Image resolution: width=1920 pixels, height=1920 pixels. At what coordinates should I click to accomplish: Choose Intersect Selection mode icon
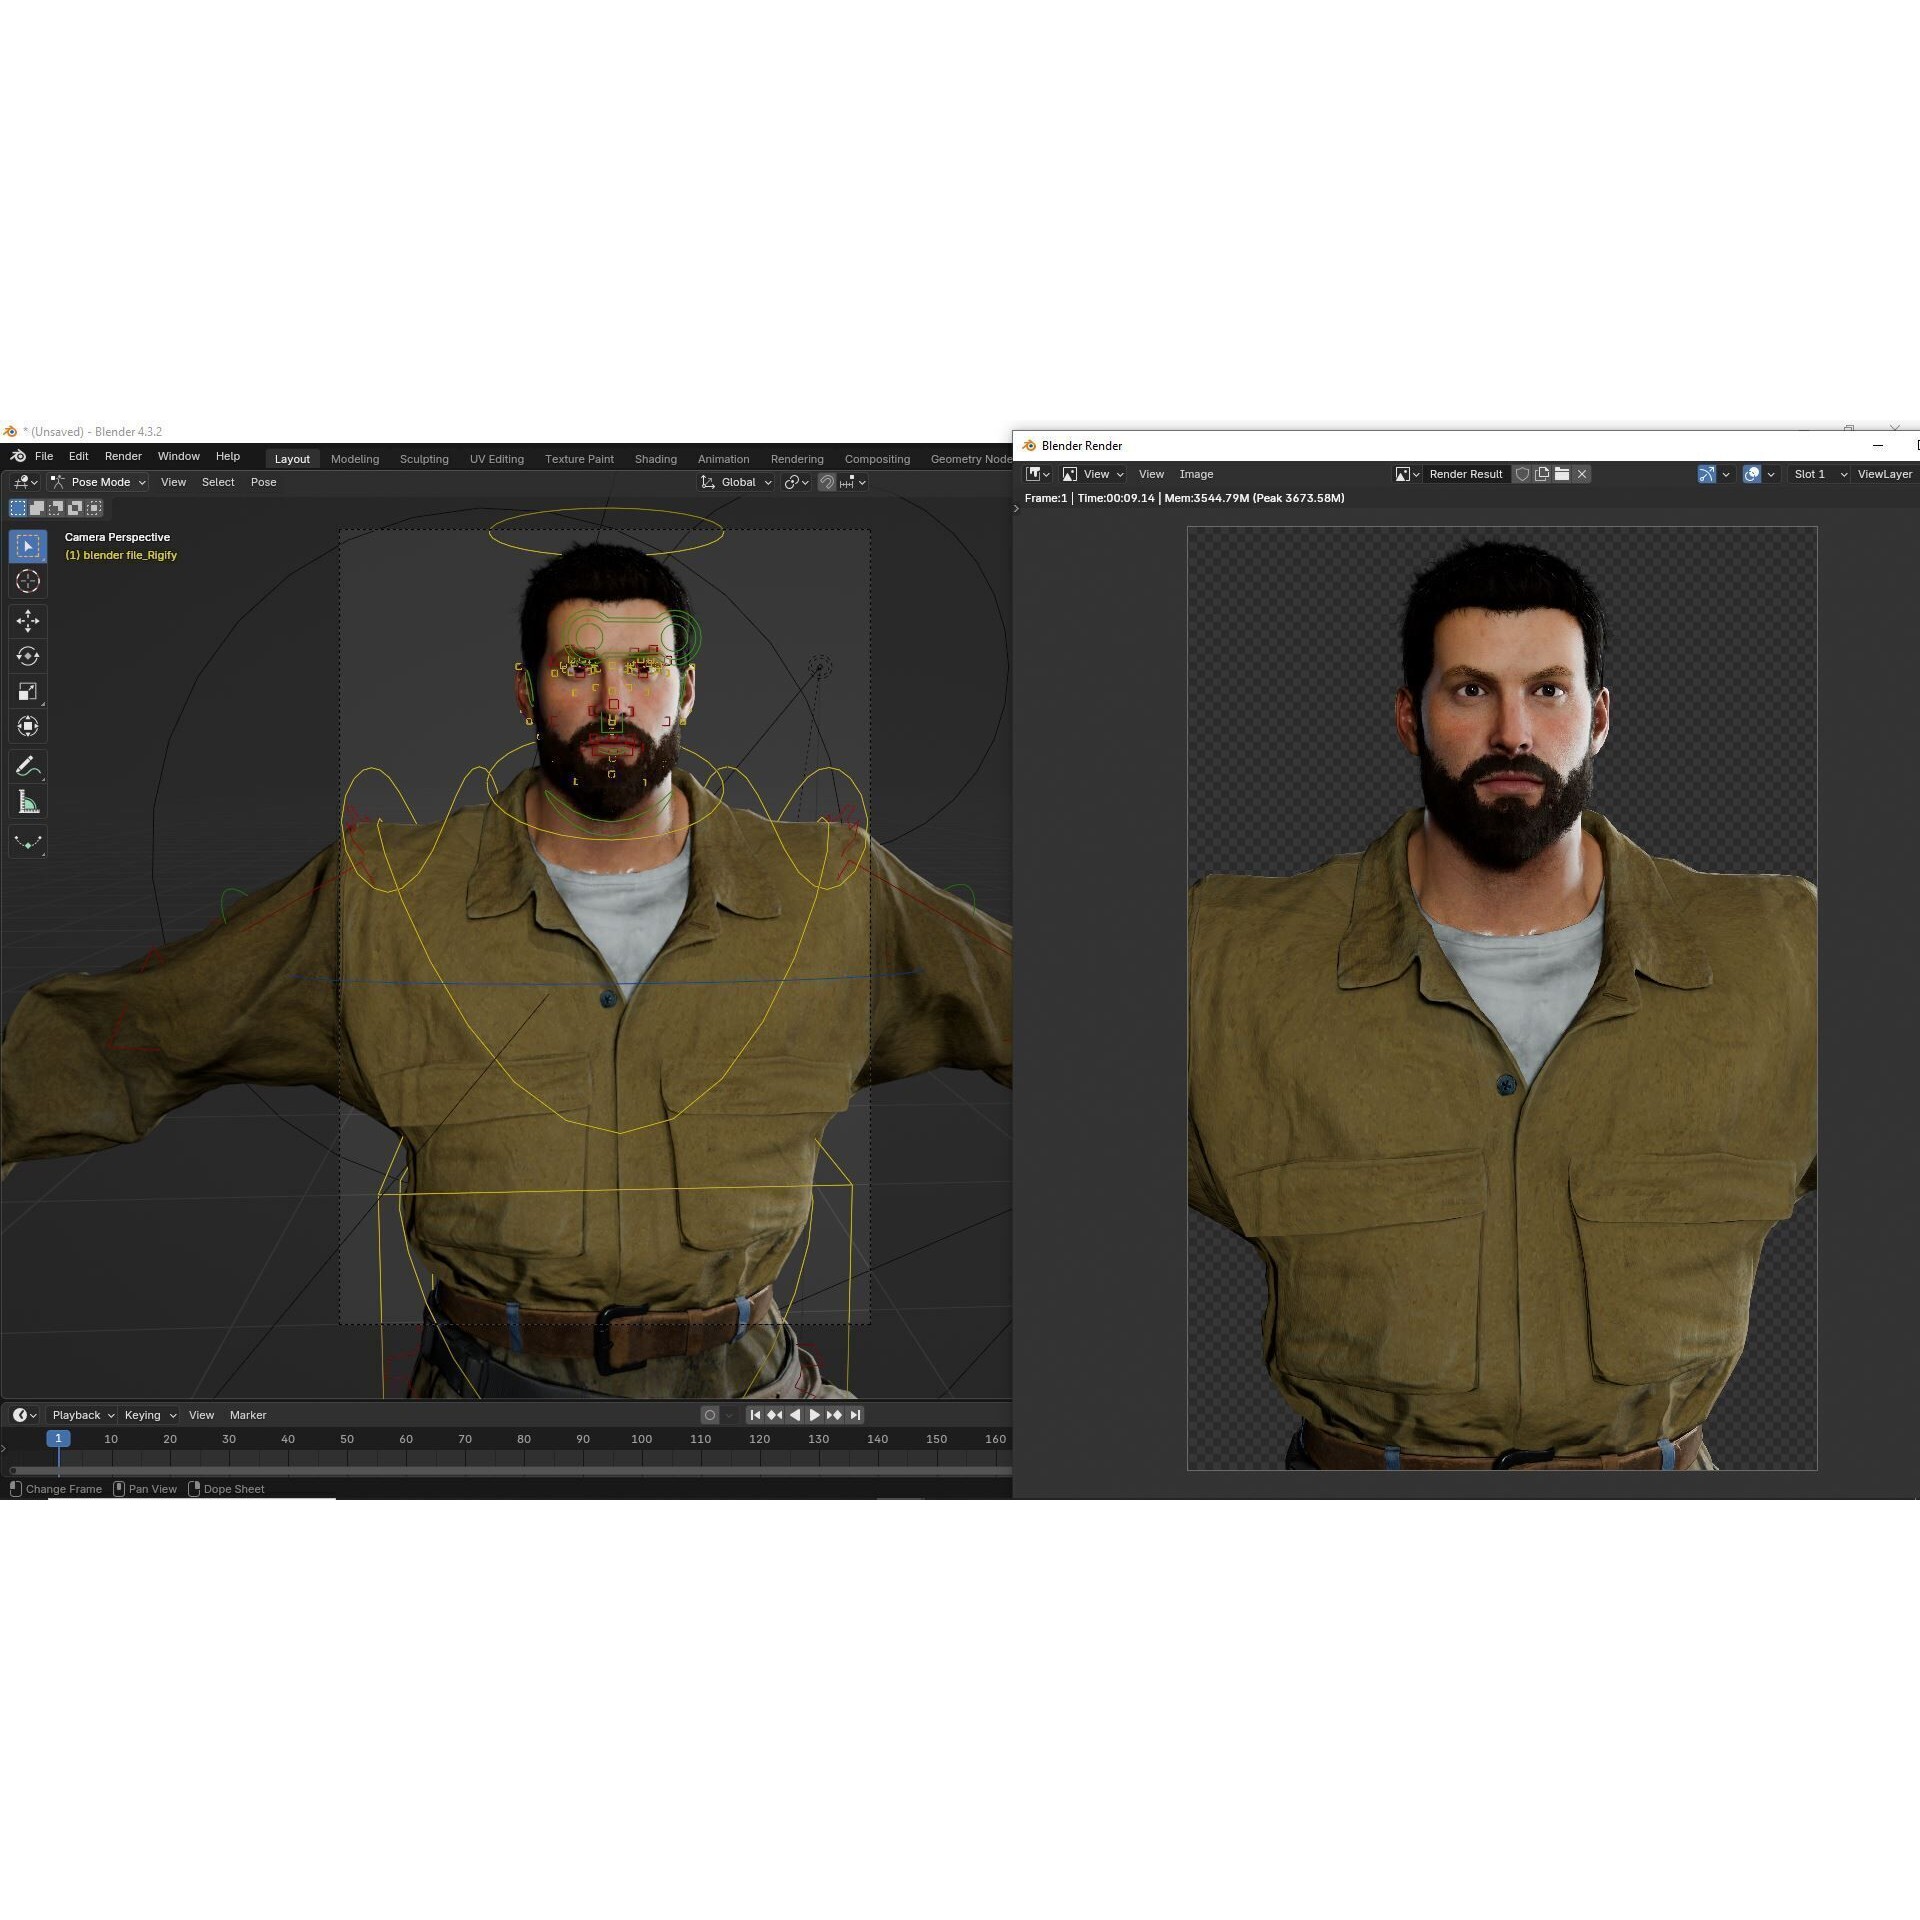(x=94, y=508)
